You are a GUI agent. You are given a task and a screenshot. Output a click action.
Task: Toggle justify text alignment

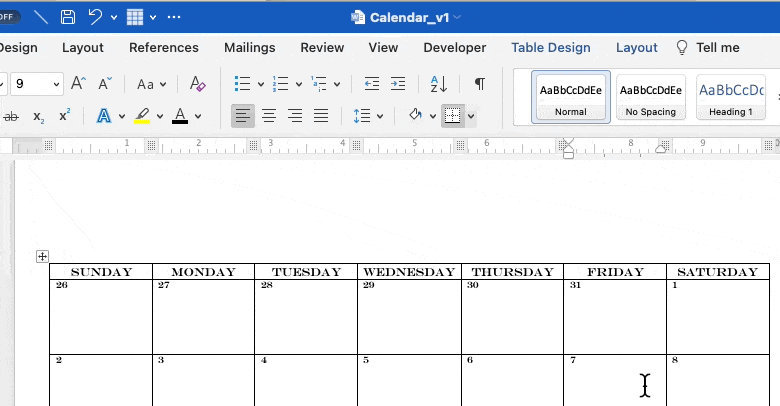(x=321, y=116)
